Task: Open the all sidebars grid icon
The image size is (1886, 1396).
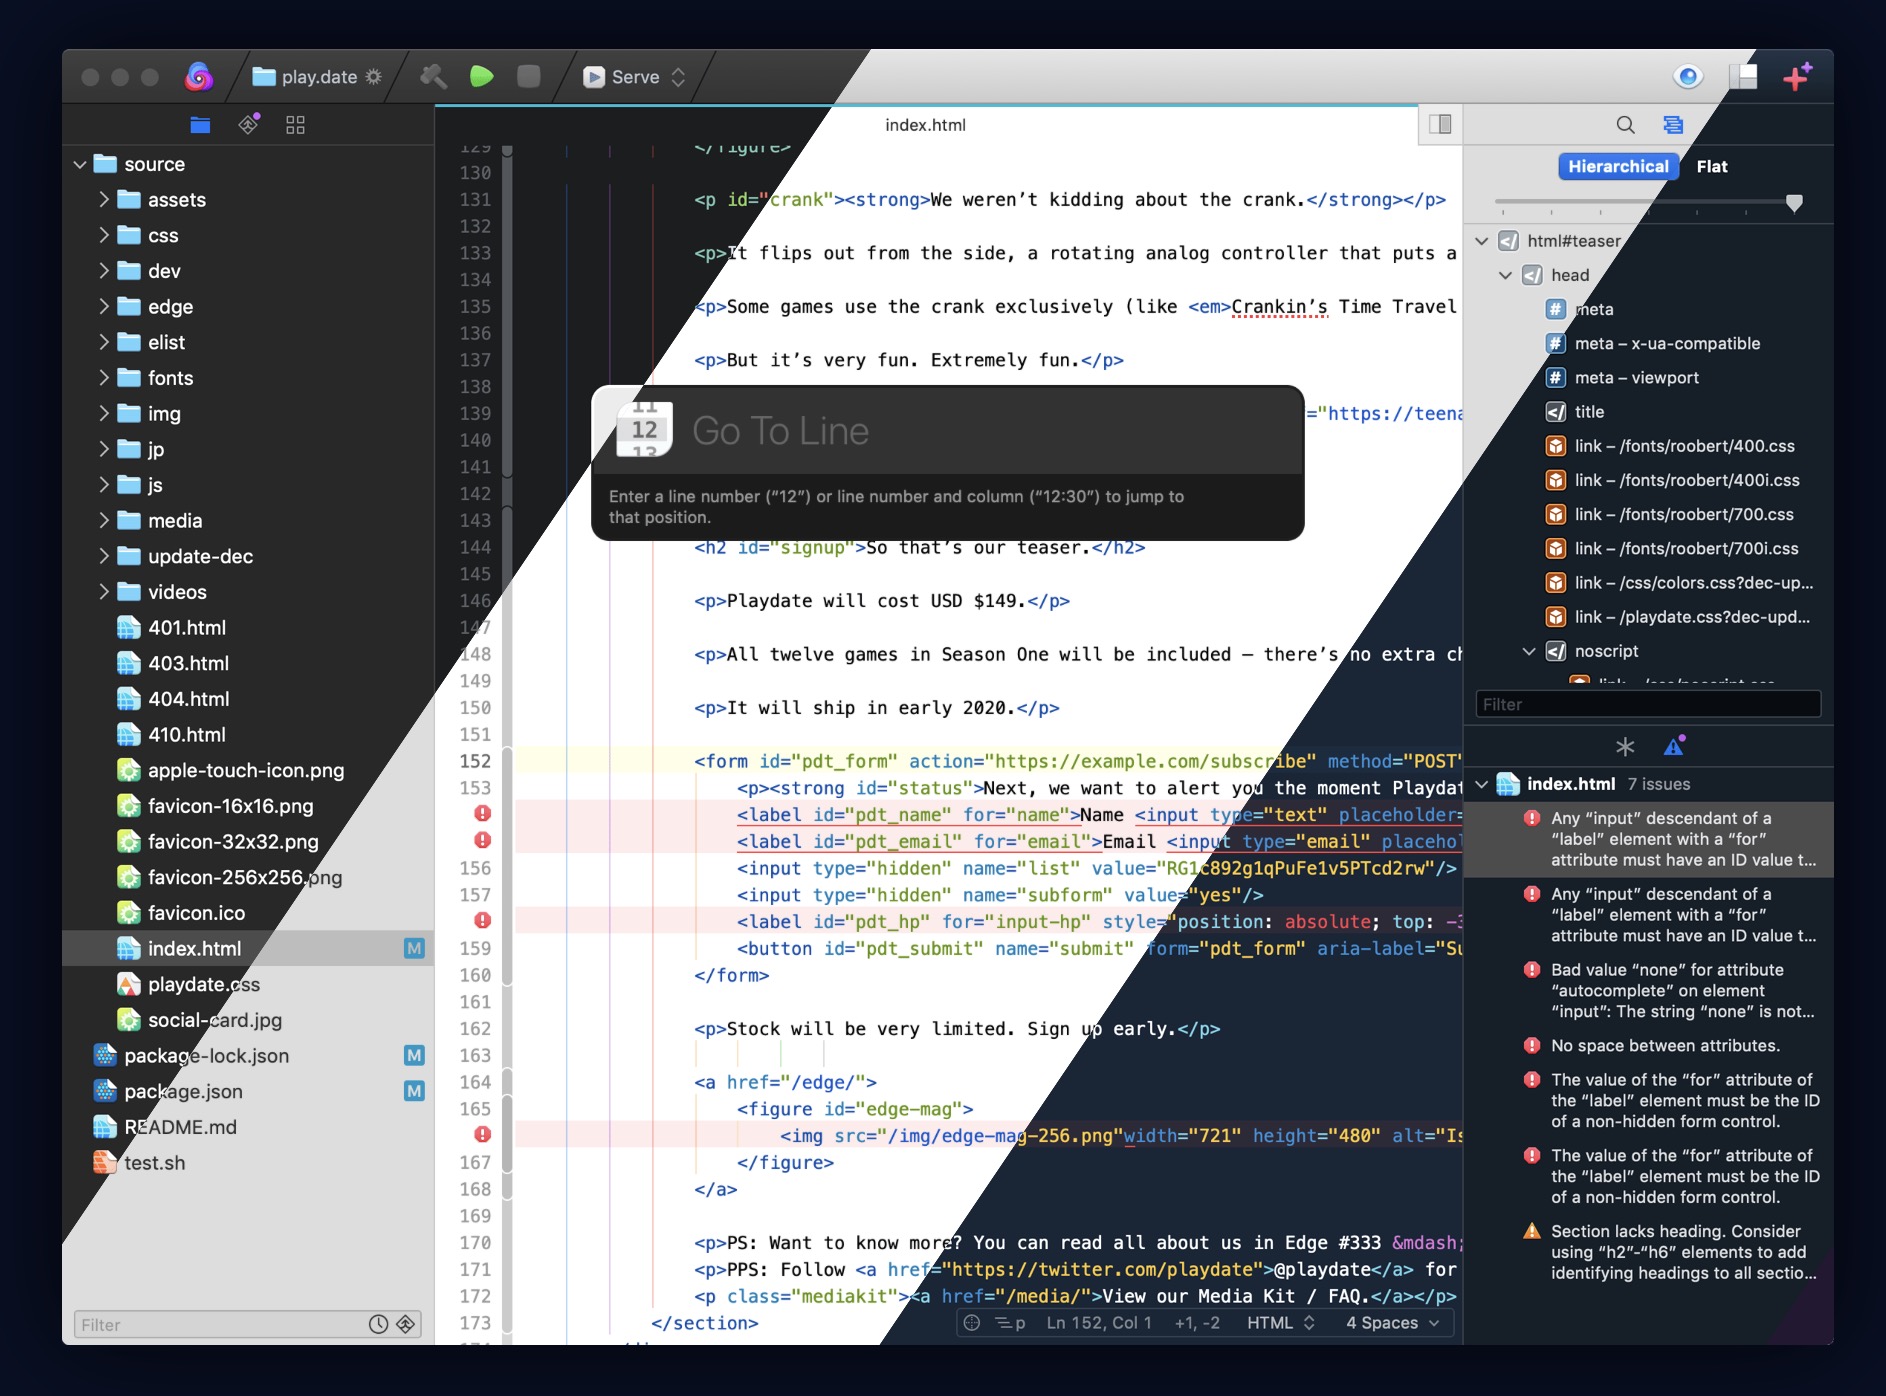Action: [x=295, y=125]
